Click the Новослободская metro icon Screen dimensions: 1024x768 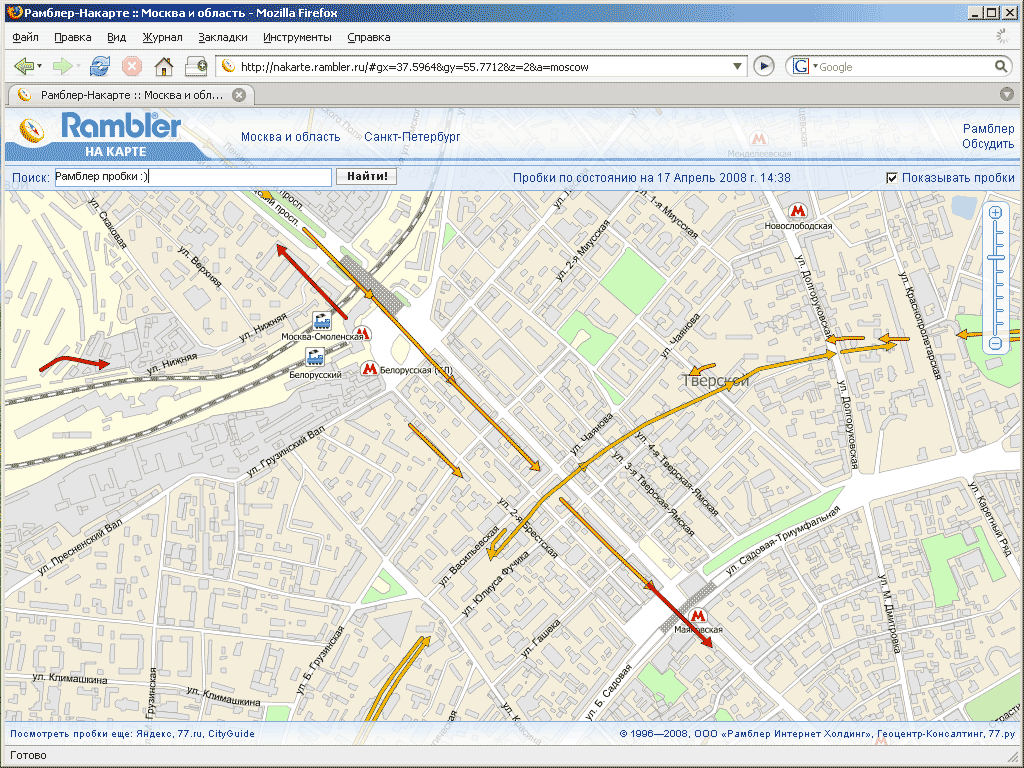pos(797,211)
